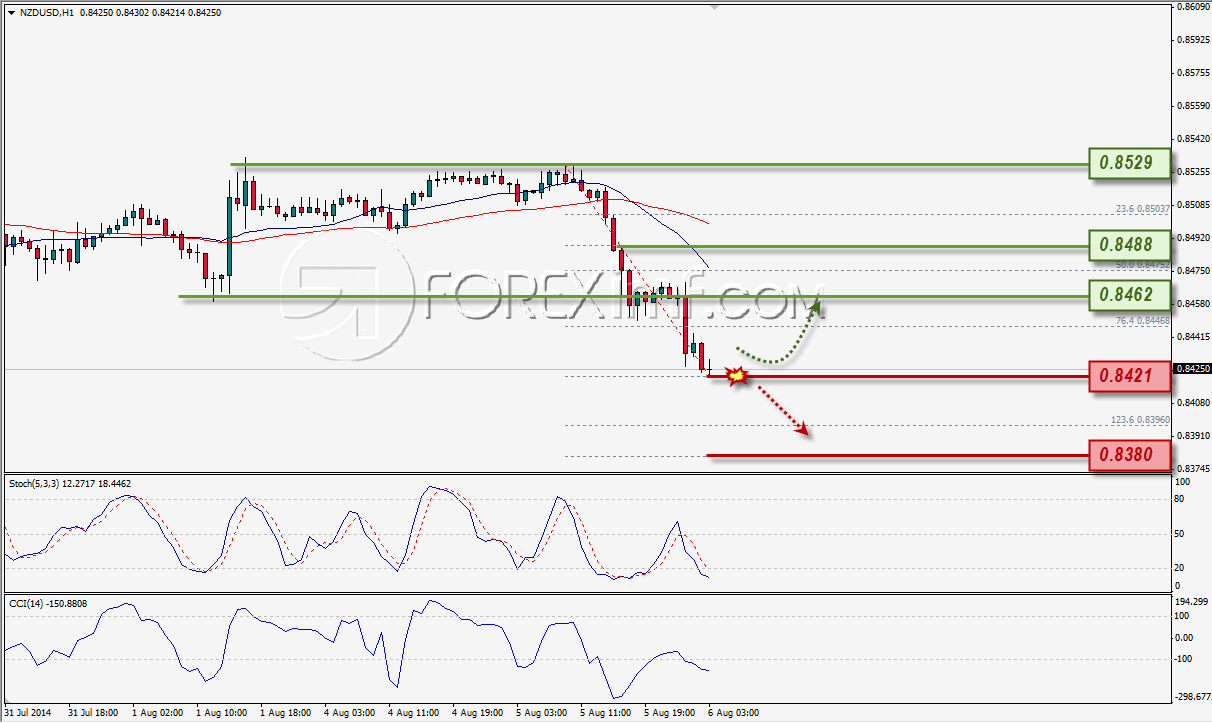Select the red 0.8380 target label
The image size is (1212, 723).
[1127, 457]
